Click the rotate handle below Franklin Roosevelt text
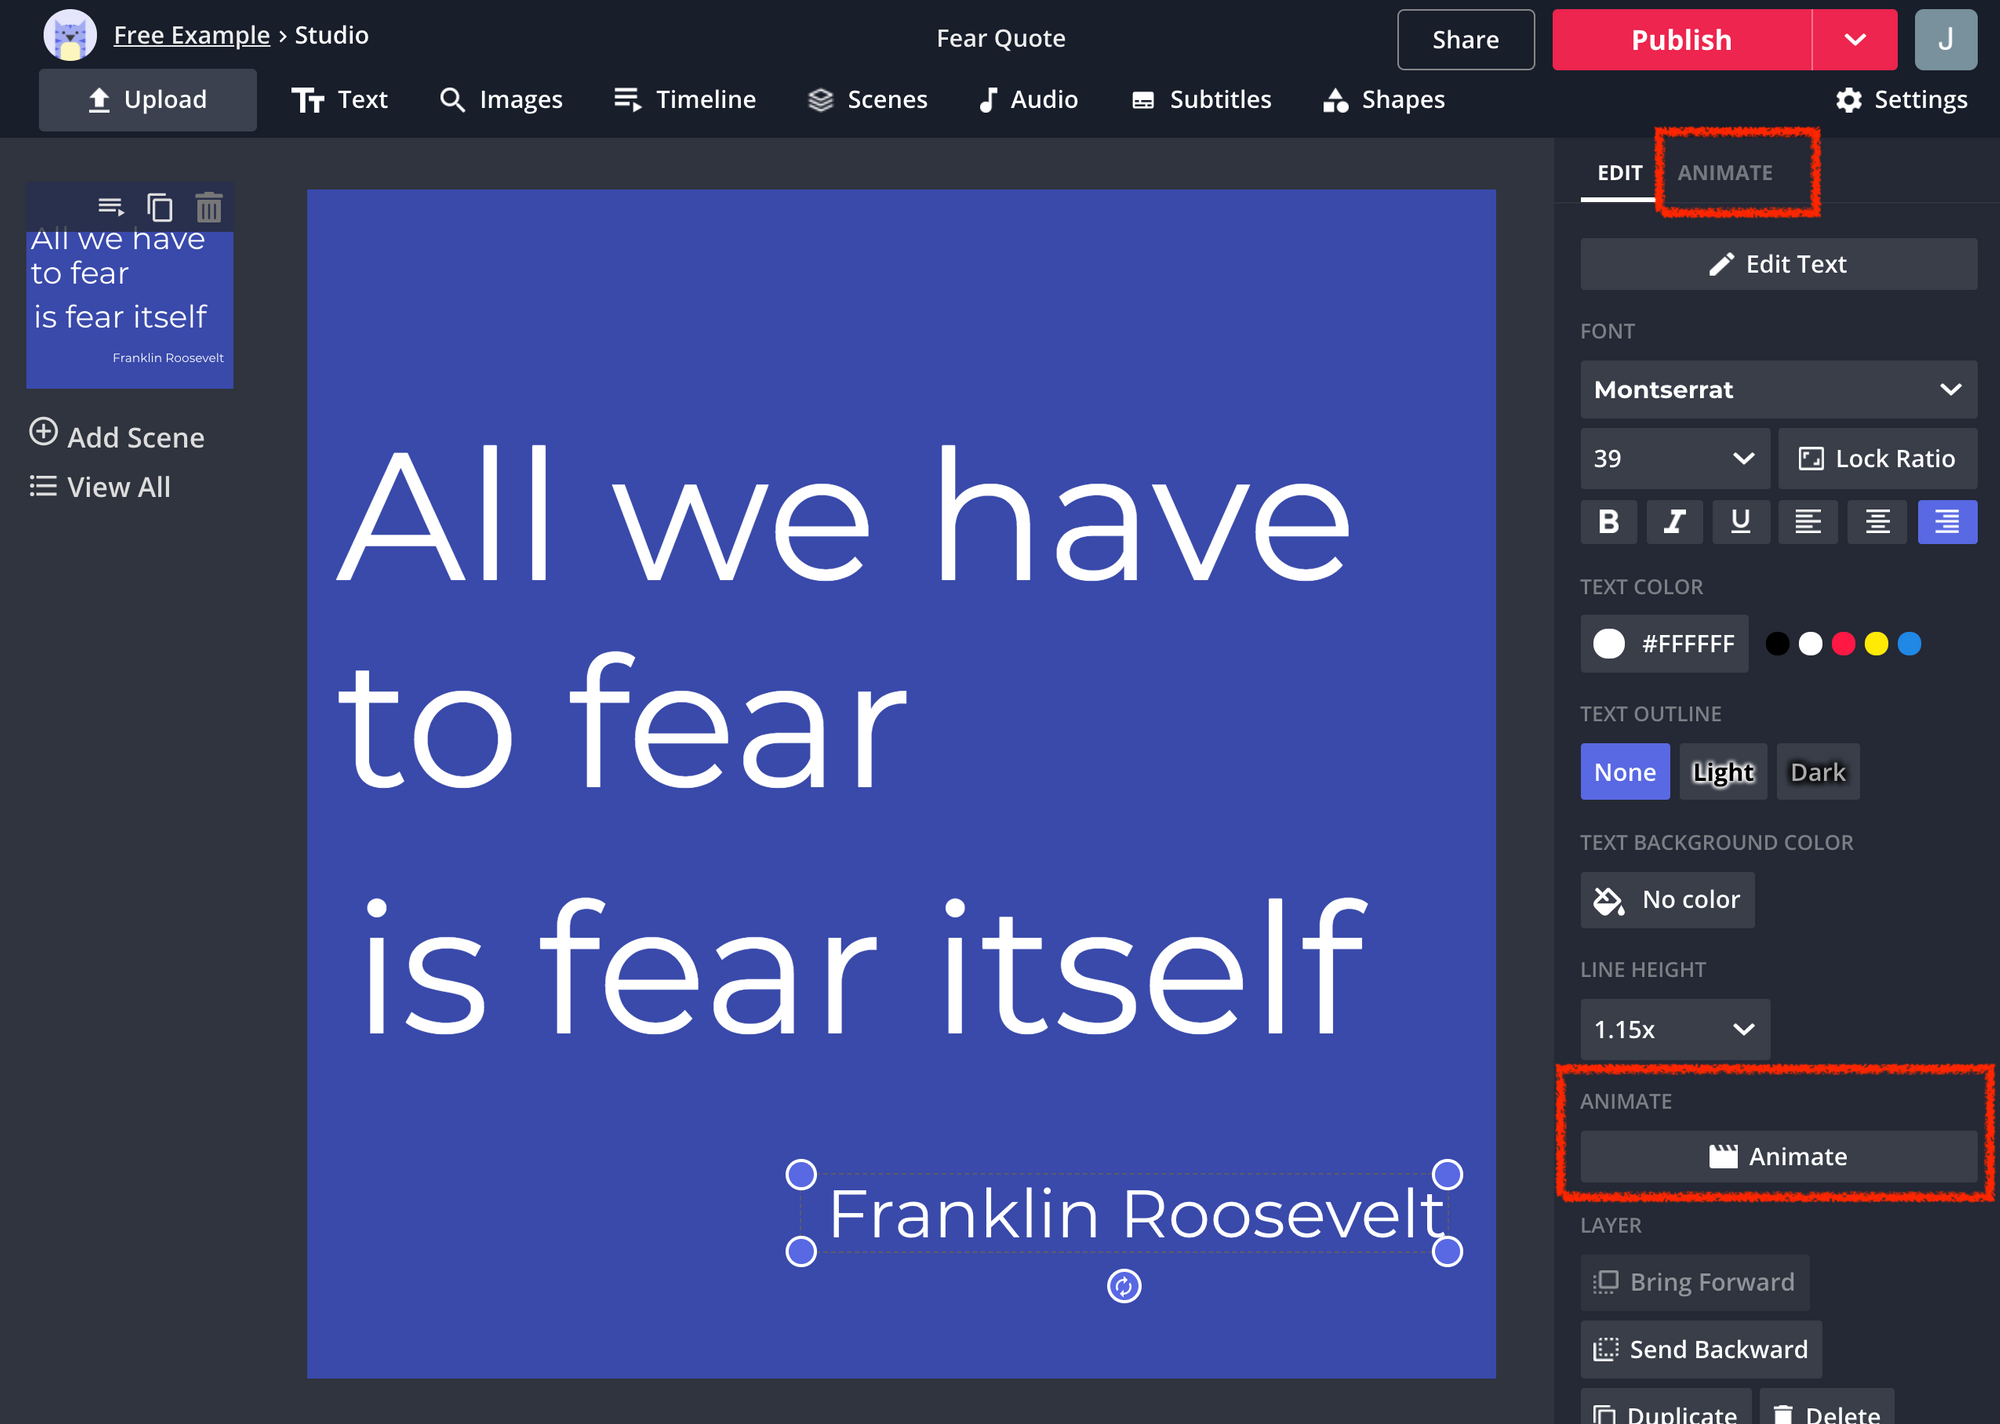Screen dimensions: 2000x1424 (1124, 1286)
